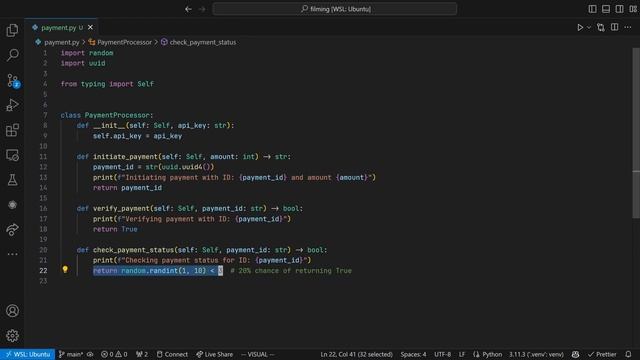Open editor More Actions ellipsis
Screen dimensions: 640x360
(628, 27)
